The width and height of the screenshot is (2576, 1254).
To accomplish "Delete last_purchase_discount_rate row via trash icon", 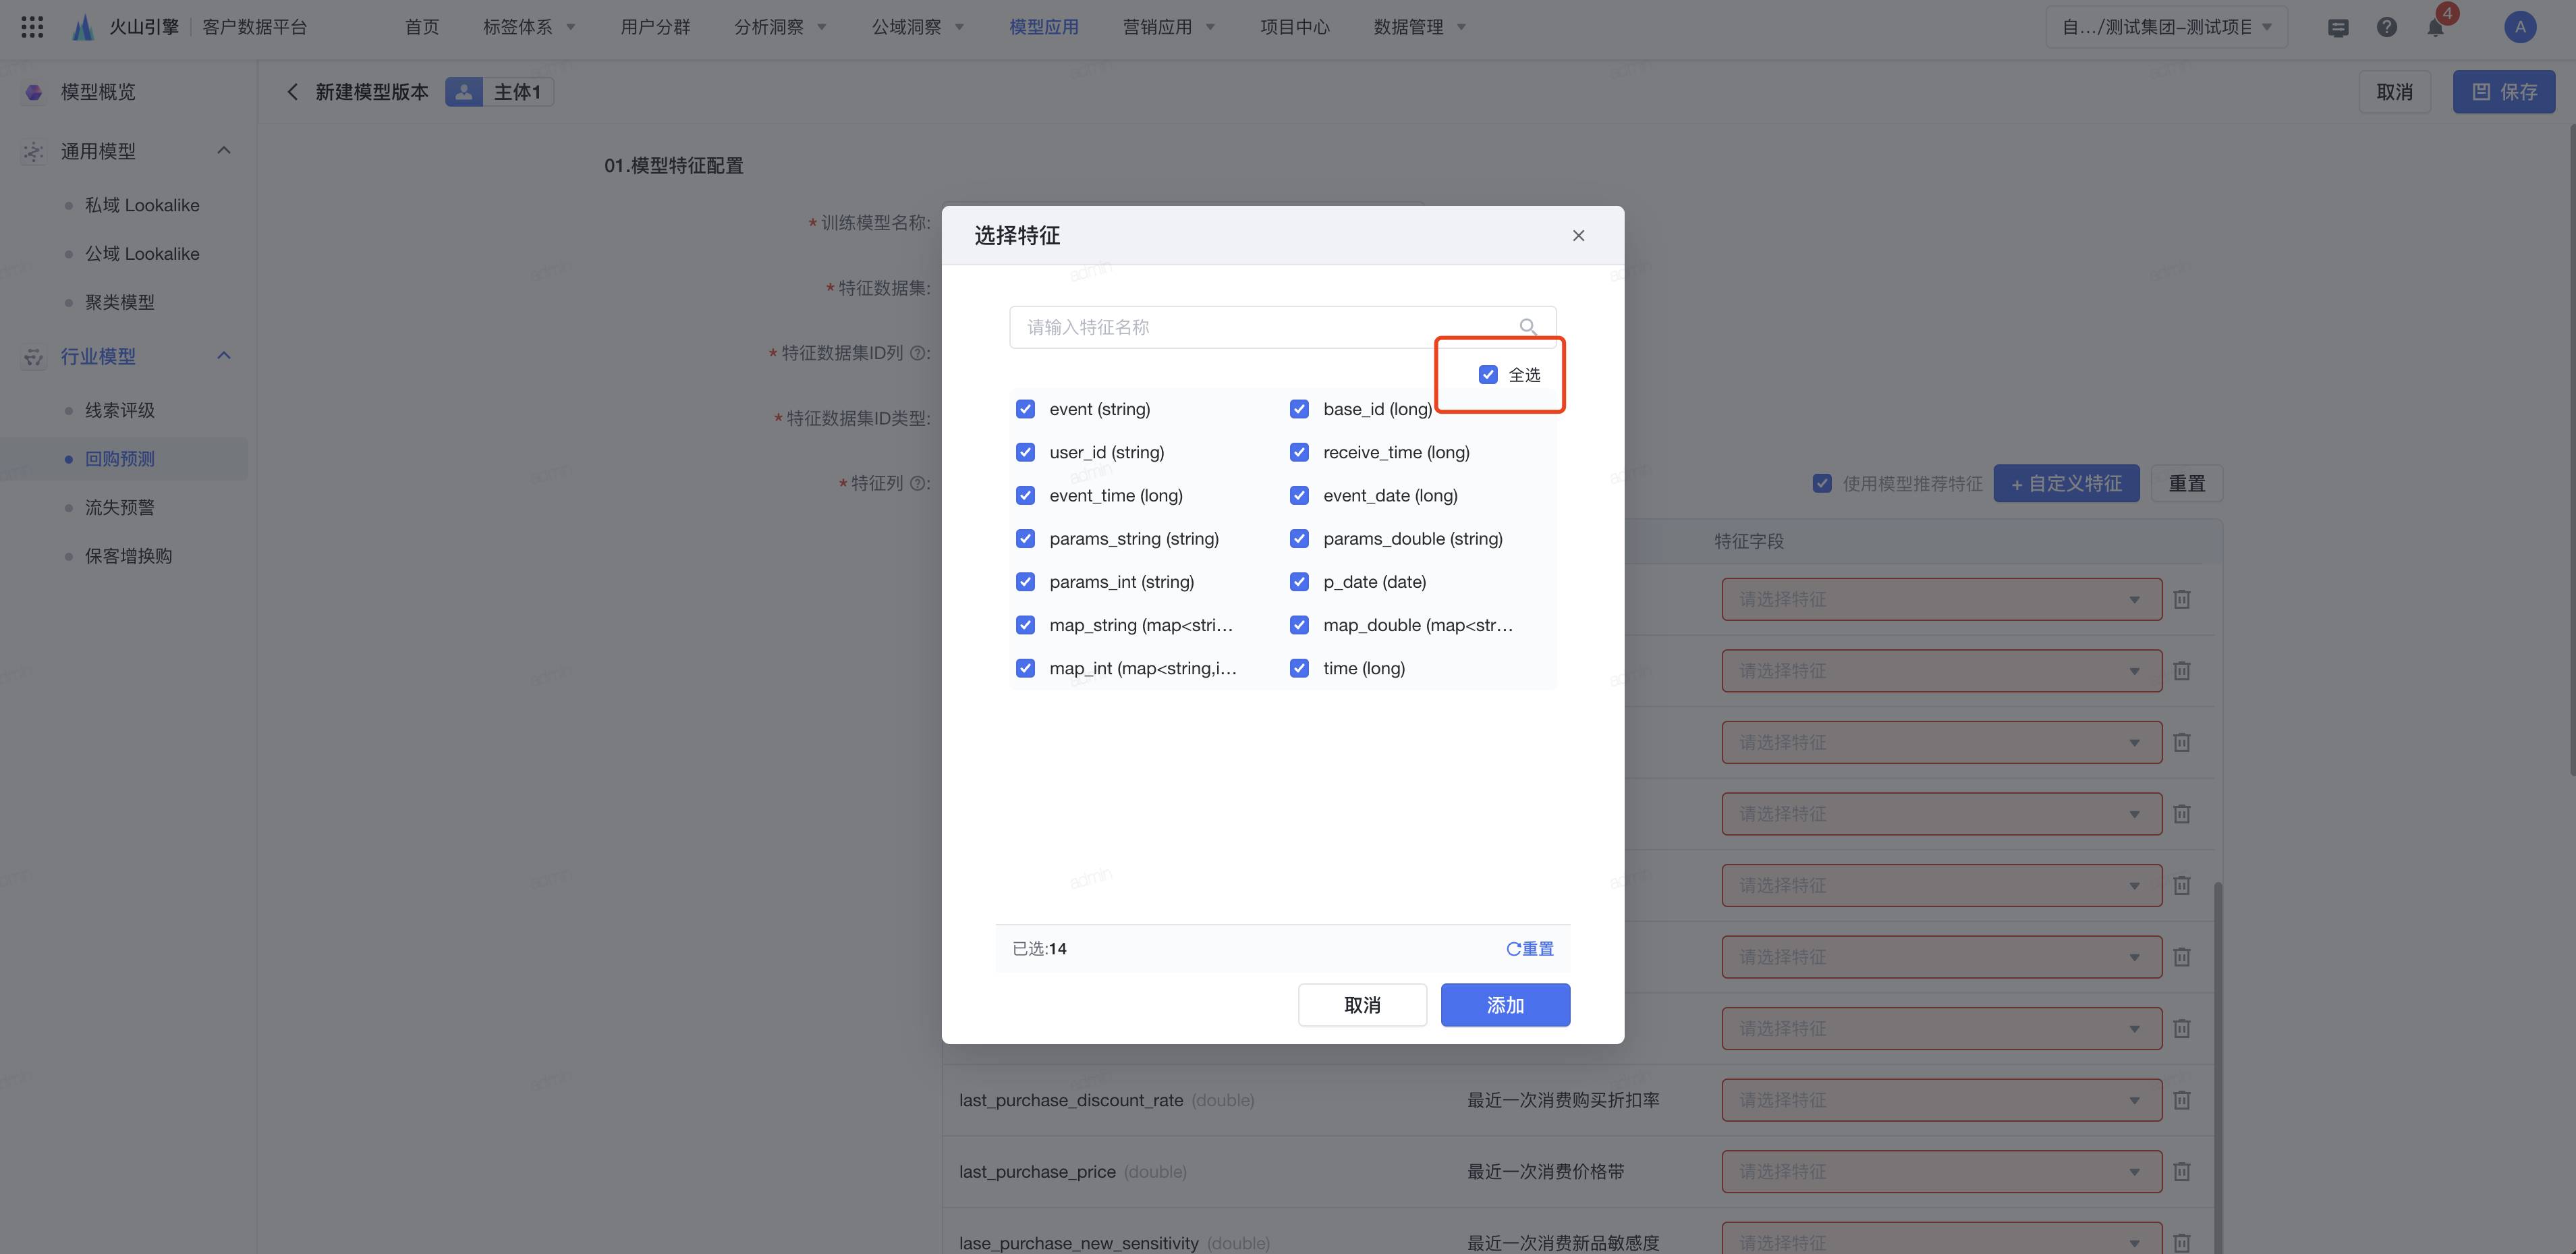I will [2182, 1100].
